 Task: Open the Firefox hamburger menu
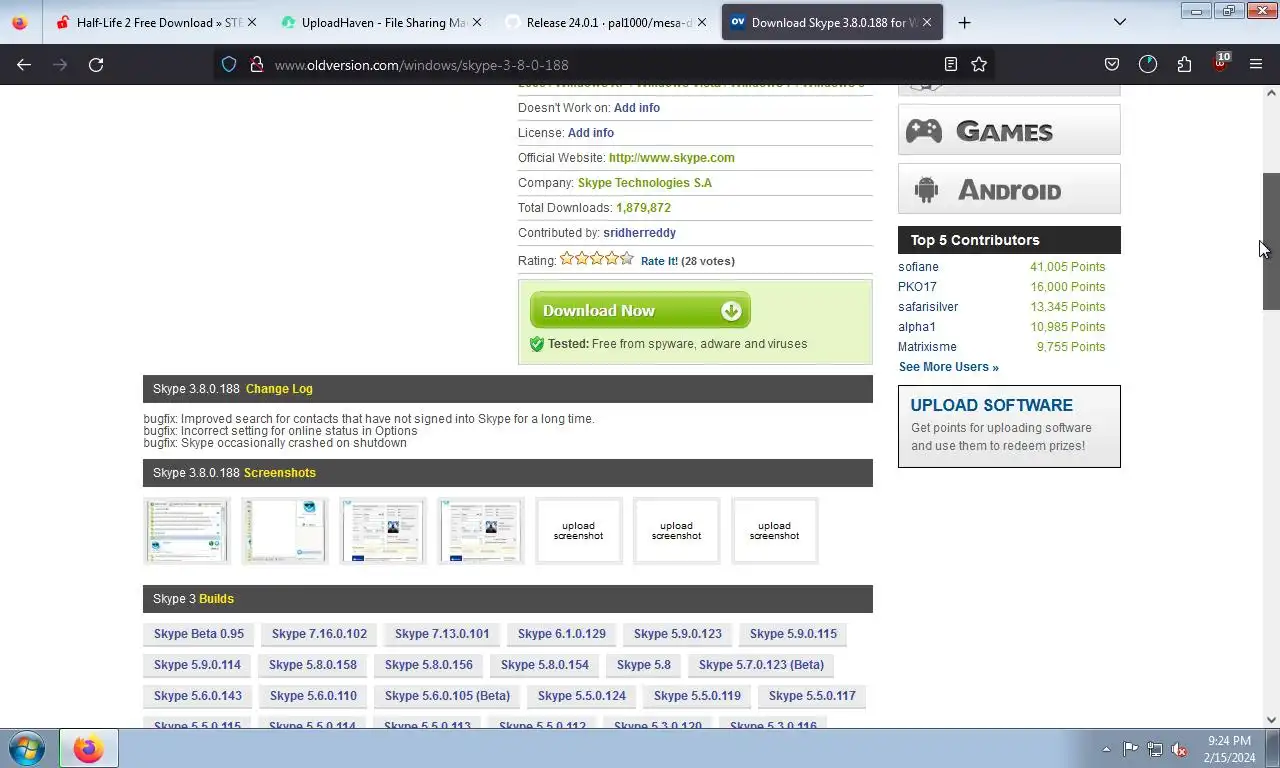pyautogui.click(x=1256, y=64)
